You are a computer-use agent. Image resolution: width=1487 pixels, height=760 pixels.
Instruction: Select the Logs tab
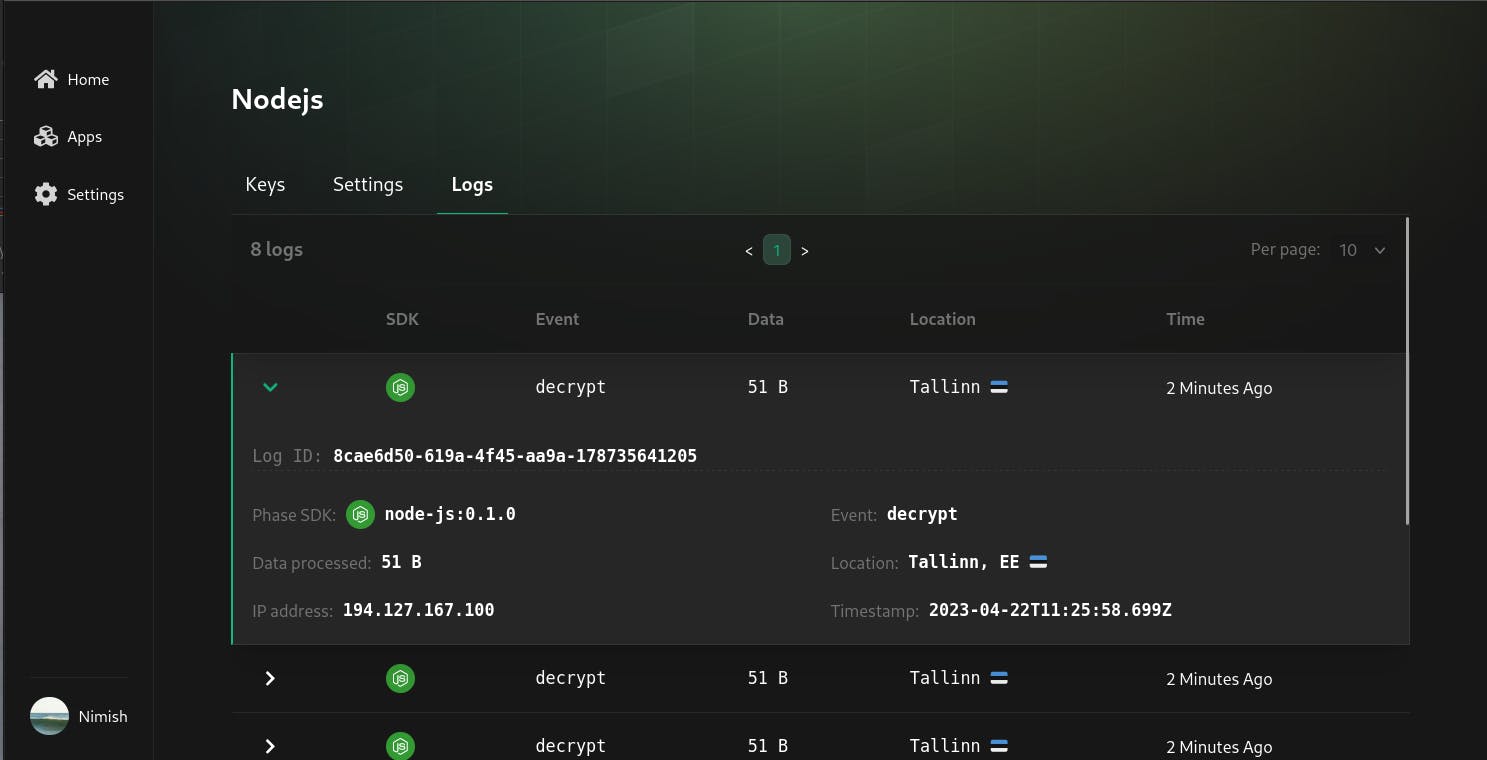click(x=472, y=185)
